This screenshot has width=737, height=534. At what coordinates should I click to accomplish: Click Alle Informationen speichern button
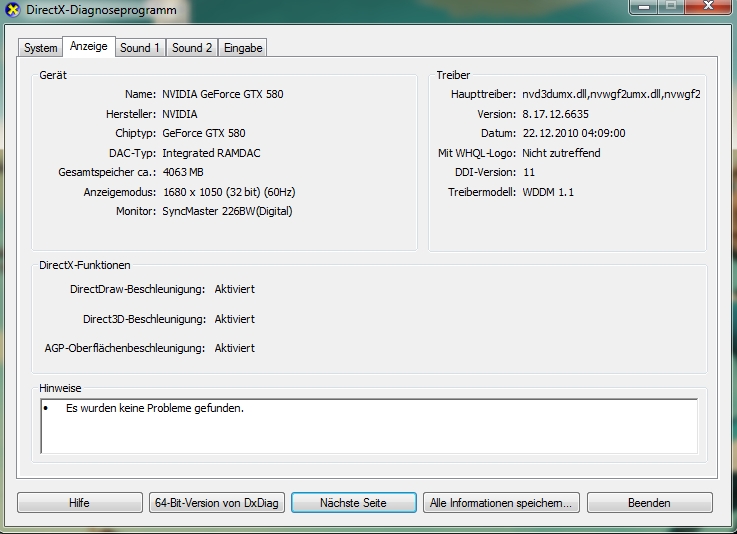coord(501,503)
